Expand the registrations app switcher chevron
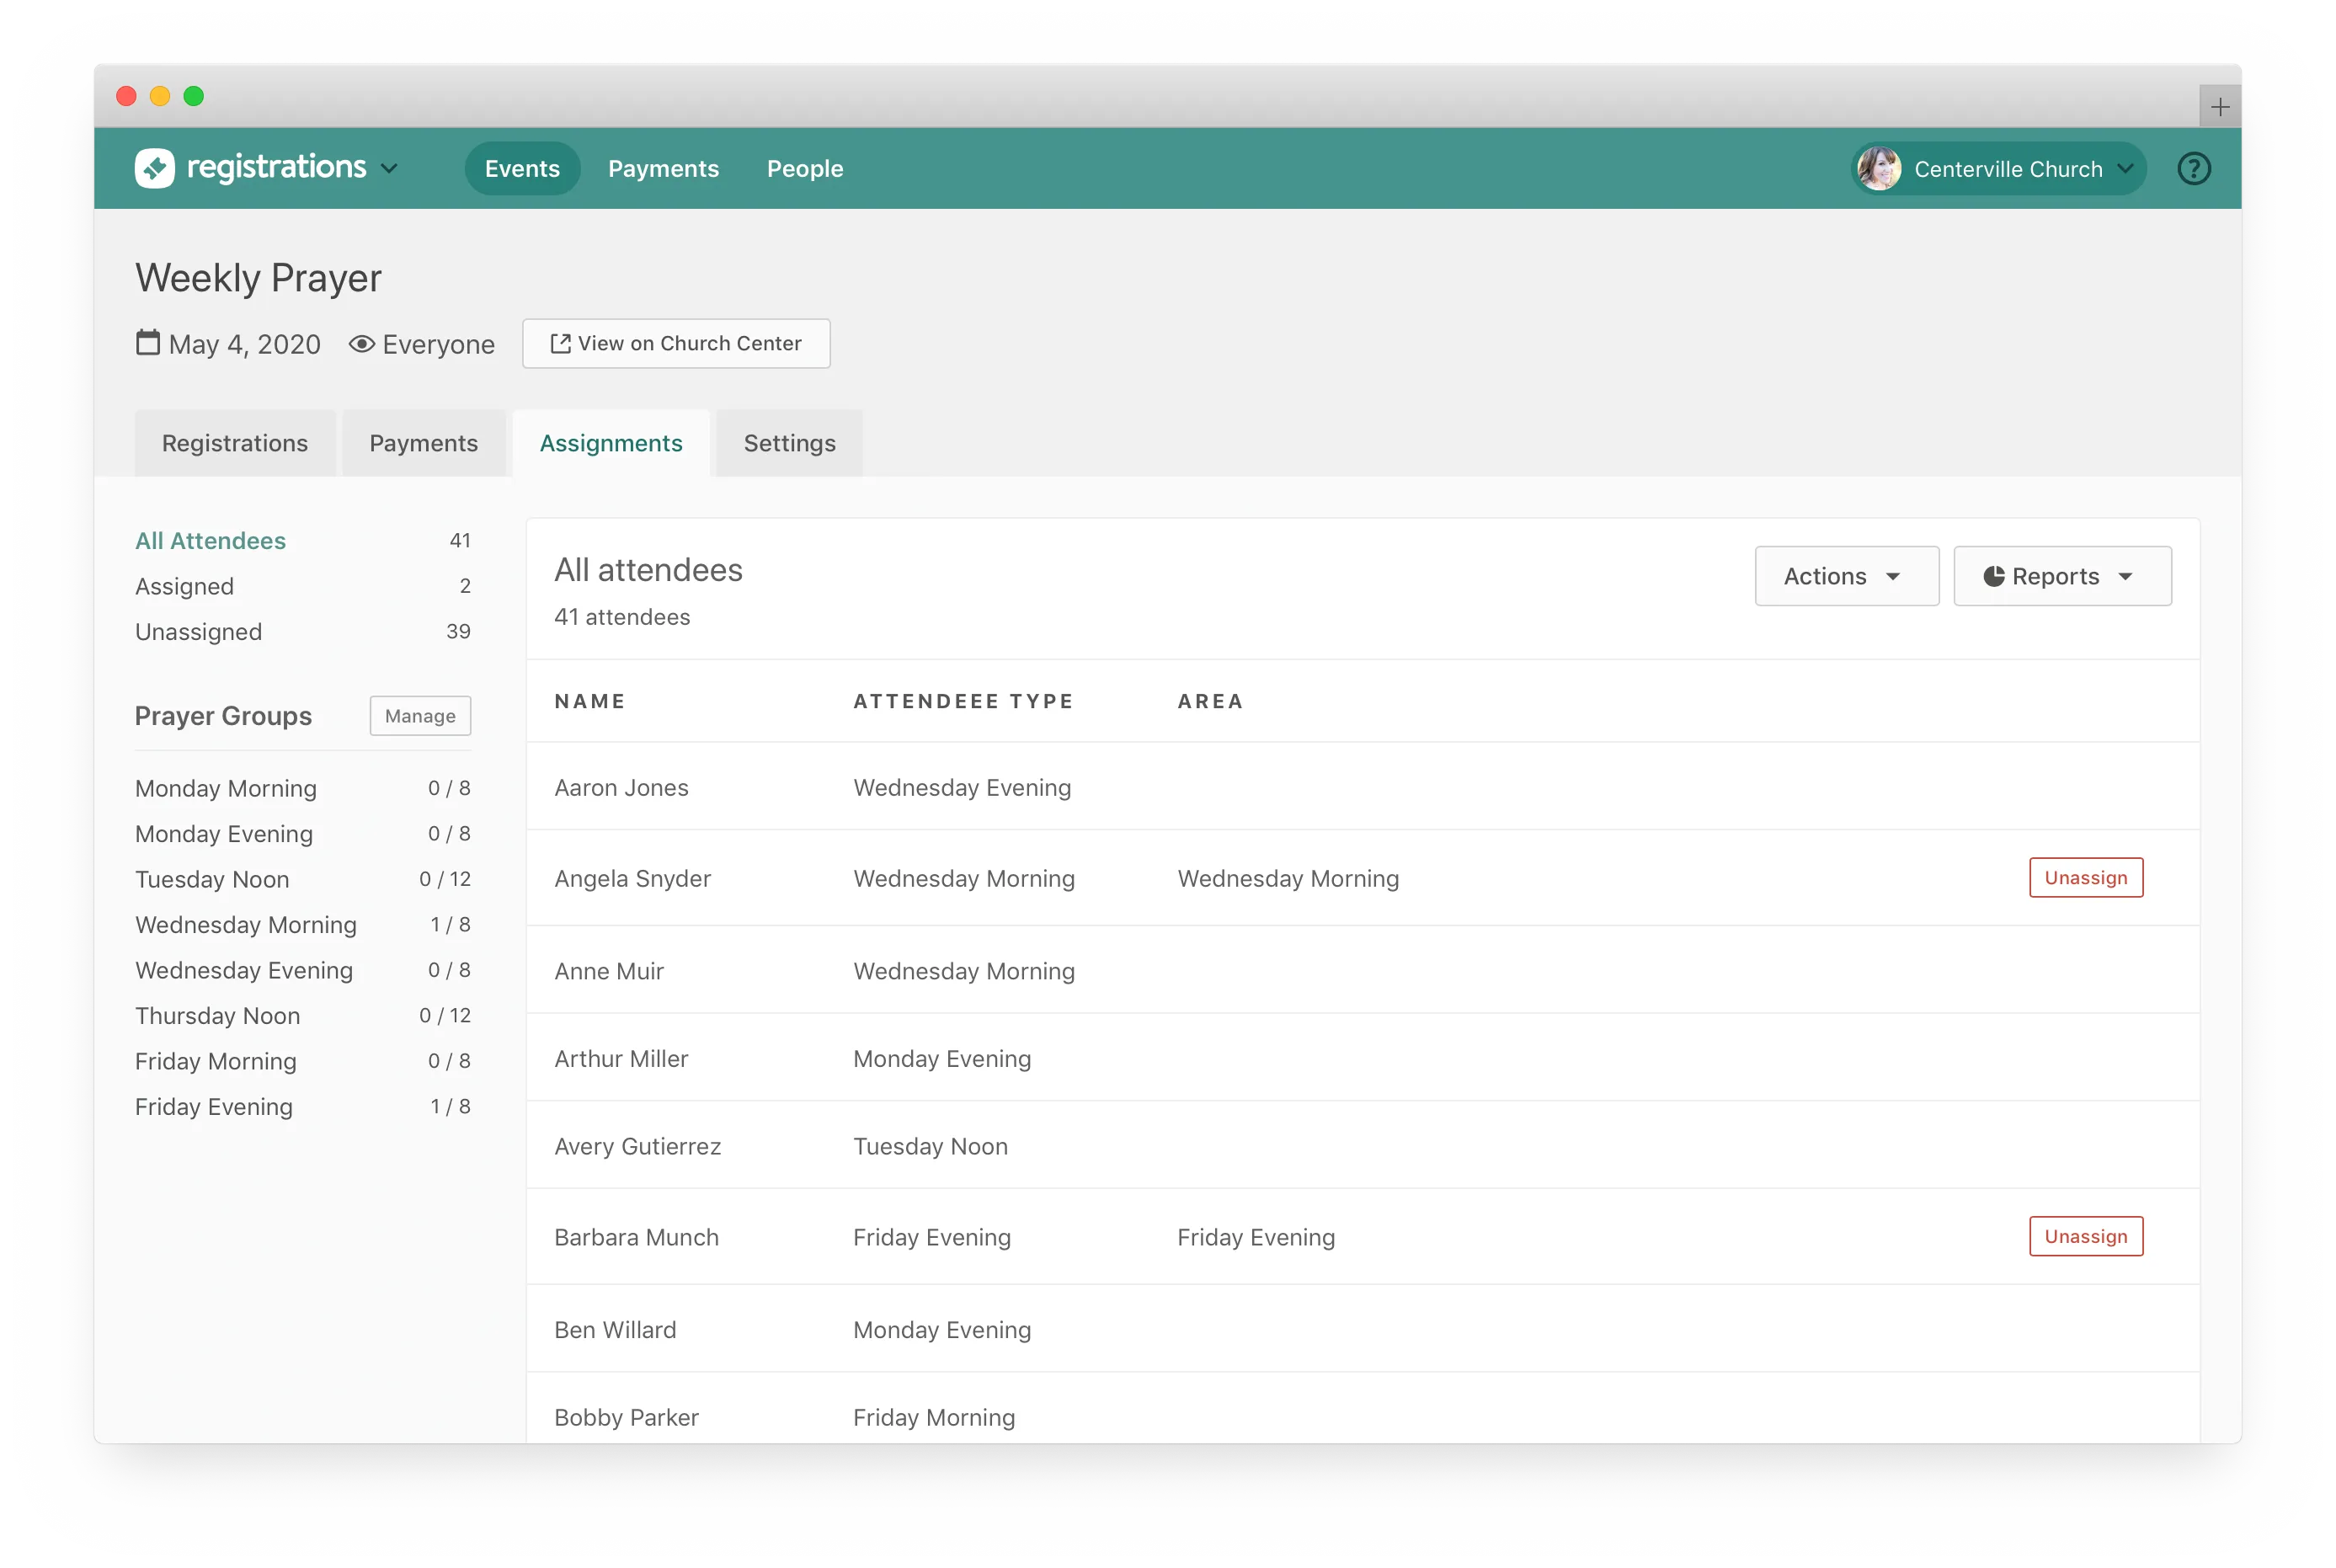The width and height of the screenshot is (2336, 1568). tap(390, 168)
